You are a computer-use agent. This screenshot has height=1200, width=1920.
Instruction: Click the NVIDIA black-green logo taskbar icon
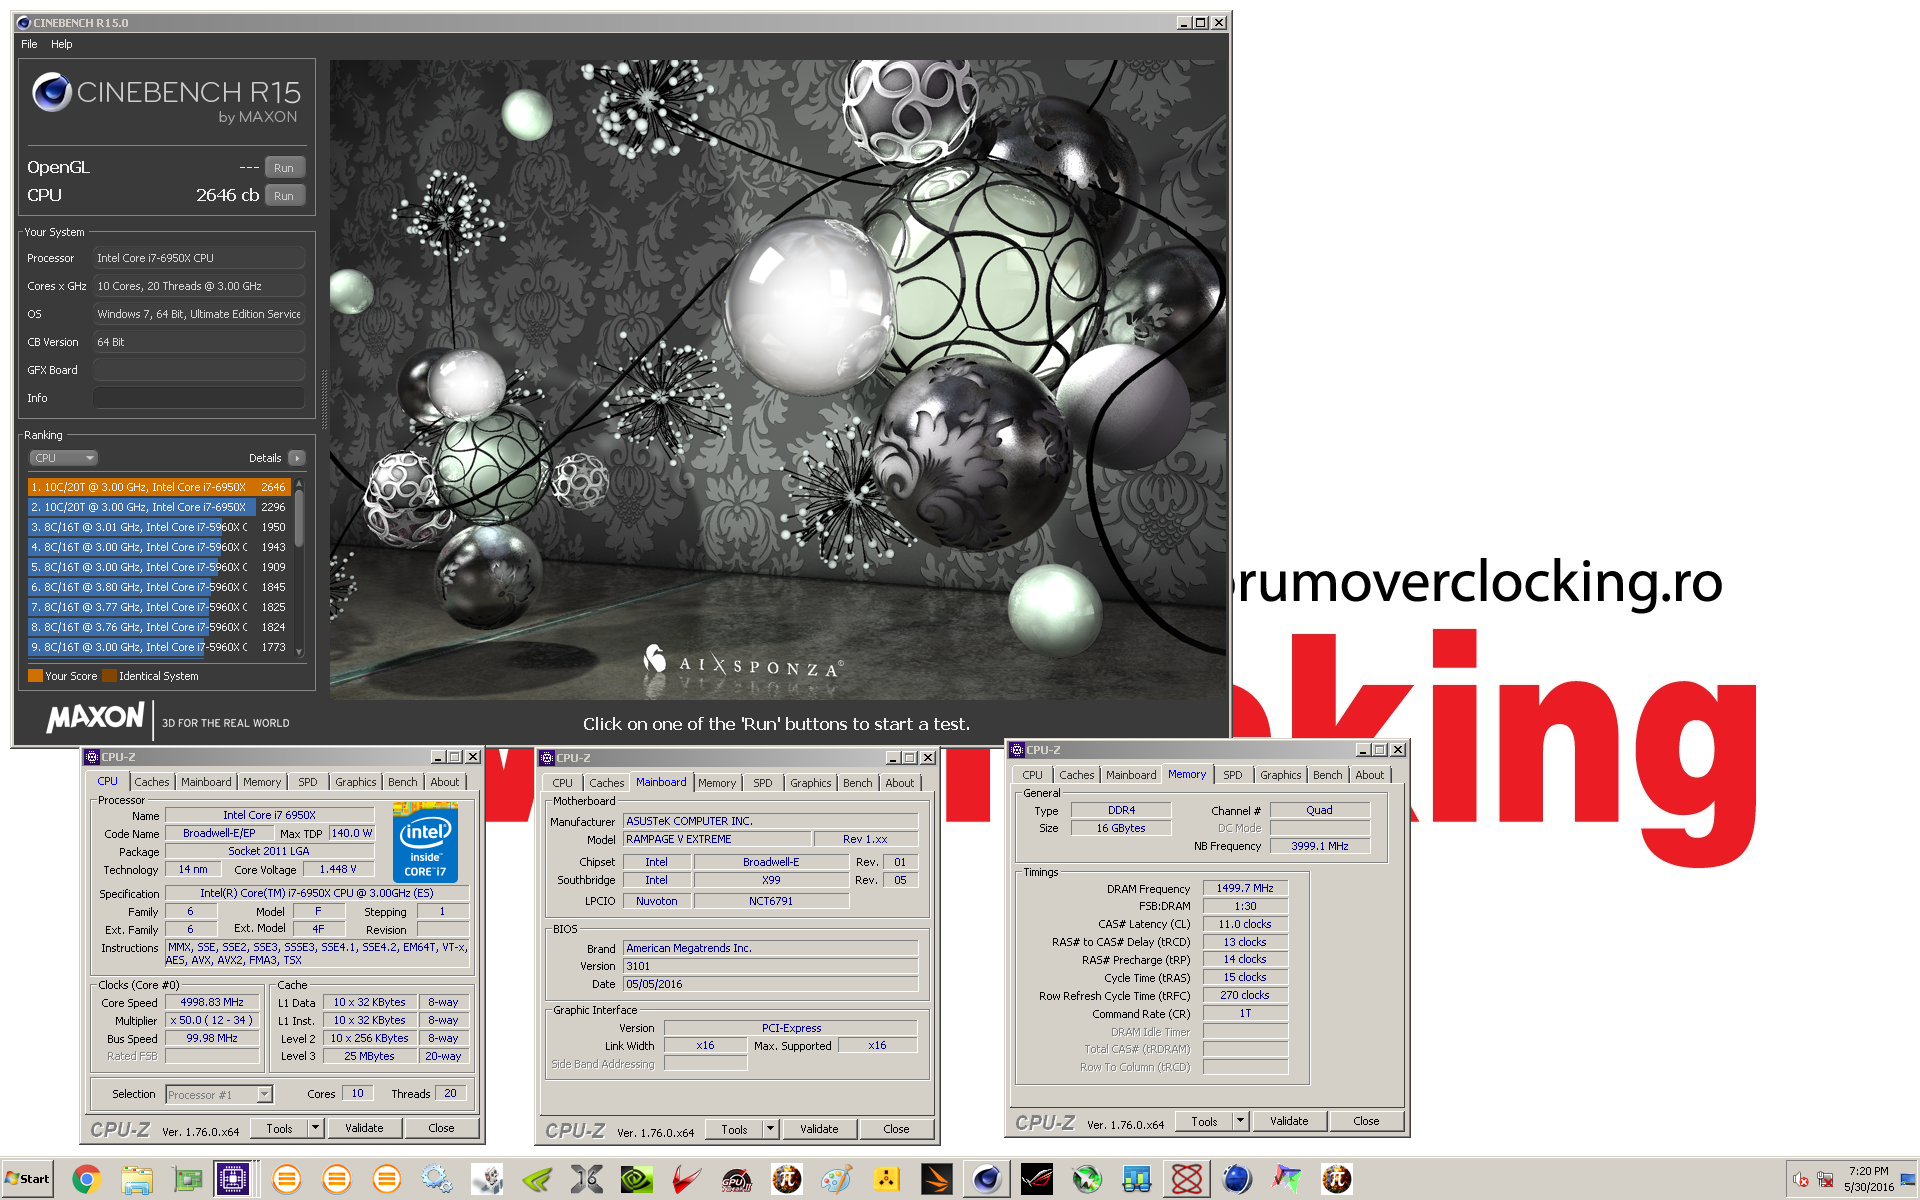pyautogui.click(x=636, y=1179)
